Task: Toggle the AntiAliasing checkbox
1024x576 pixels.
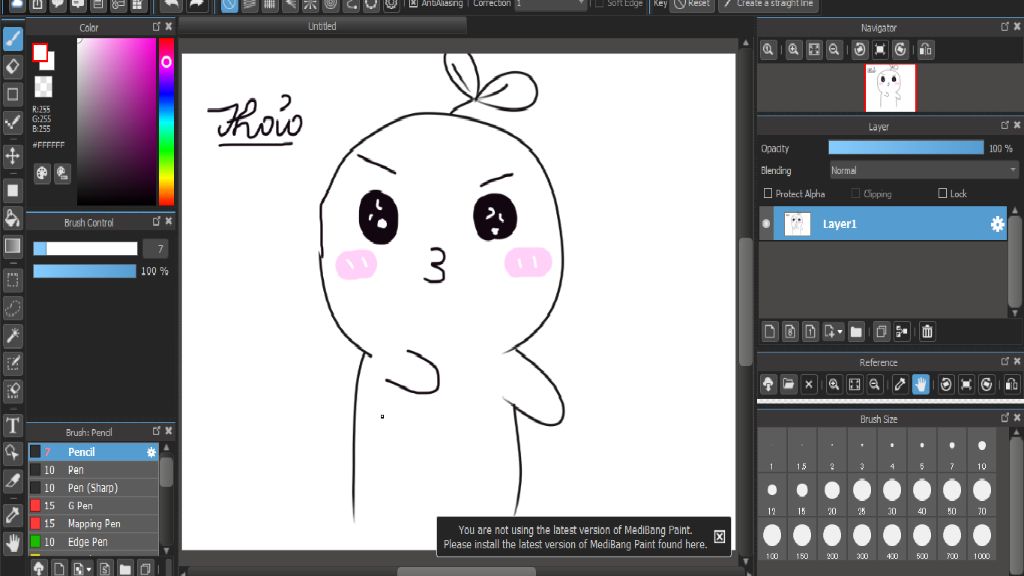Action: coord(413,4)
